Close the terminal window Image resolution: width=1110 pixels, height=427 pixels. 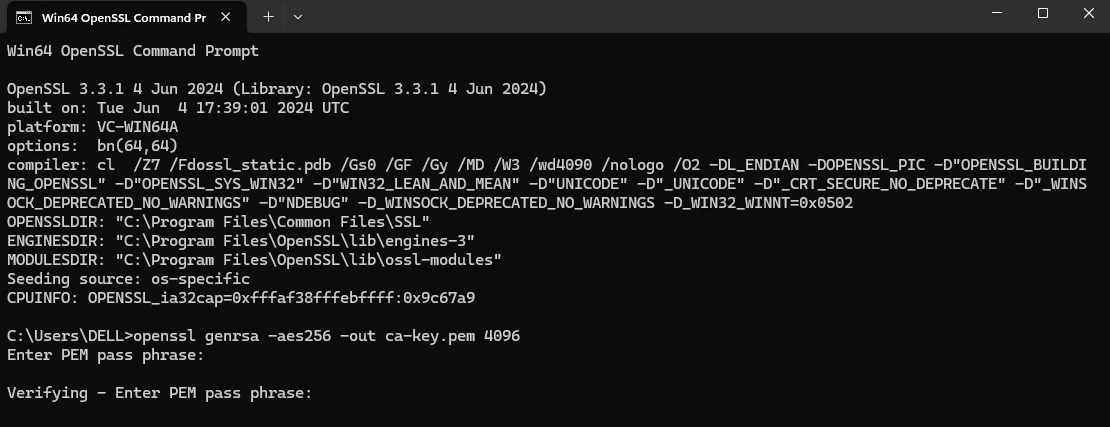(1088, 14)
